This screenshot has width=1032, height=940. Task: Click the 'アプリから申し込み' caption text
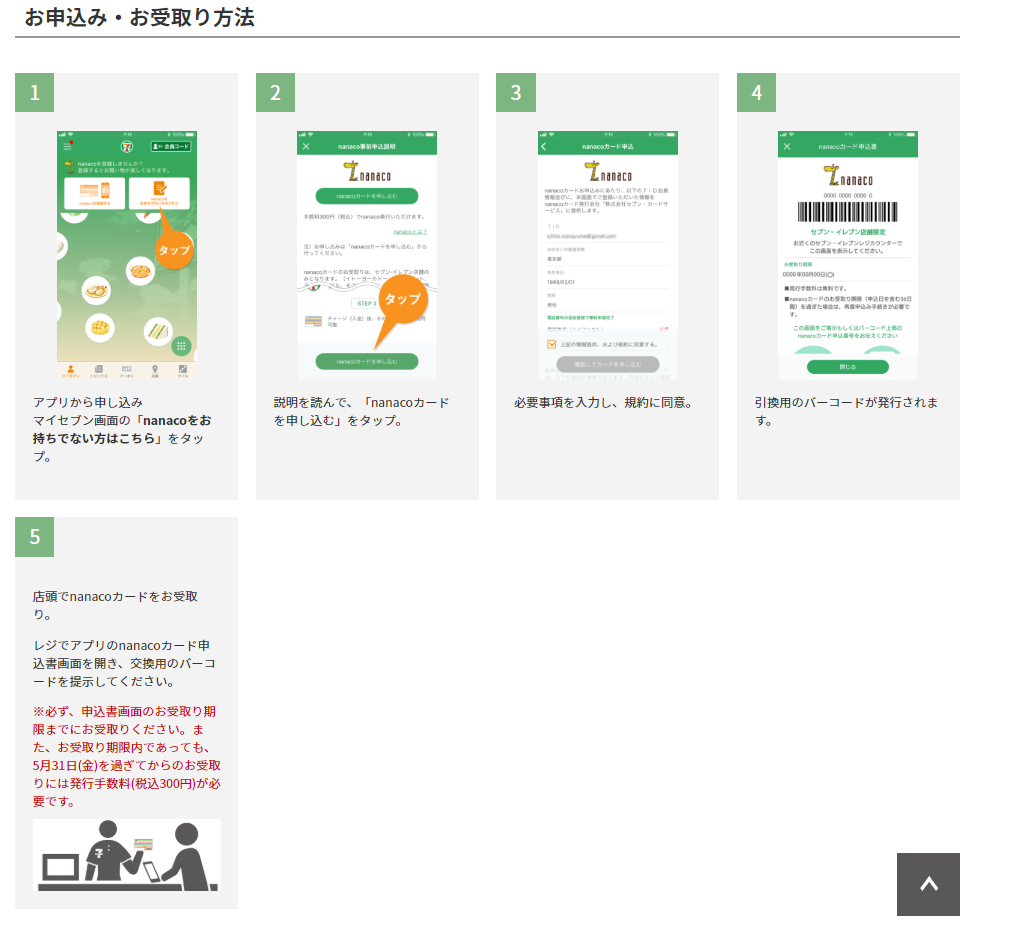[x=88, y=402]
